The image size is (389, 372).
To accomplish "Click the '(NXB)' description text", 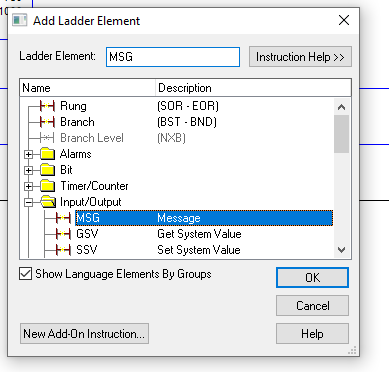I will [x=171, y=138].
